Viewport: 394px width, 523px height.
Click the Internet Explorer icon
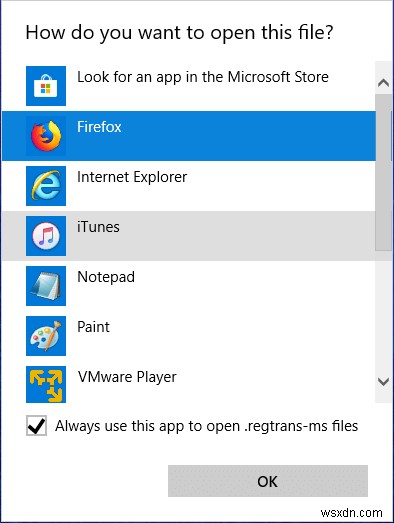[46, 186]
